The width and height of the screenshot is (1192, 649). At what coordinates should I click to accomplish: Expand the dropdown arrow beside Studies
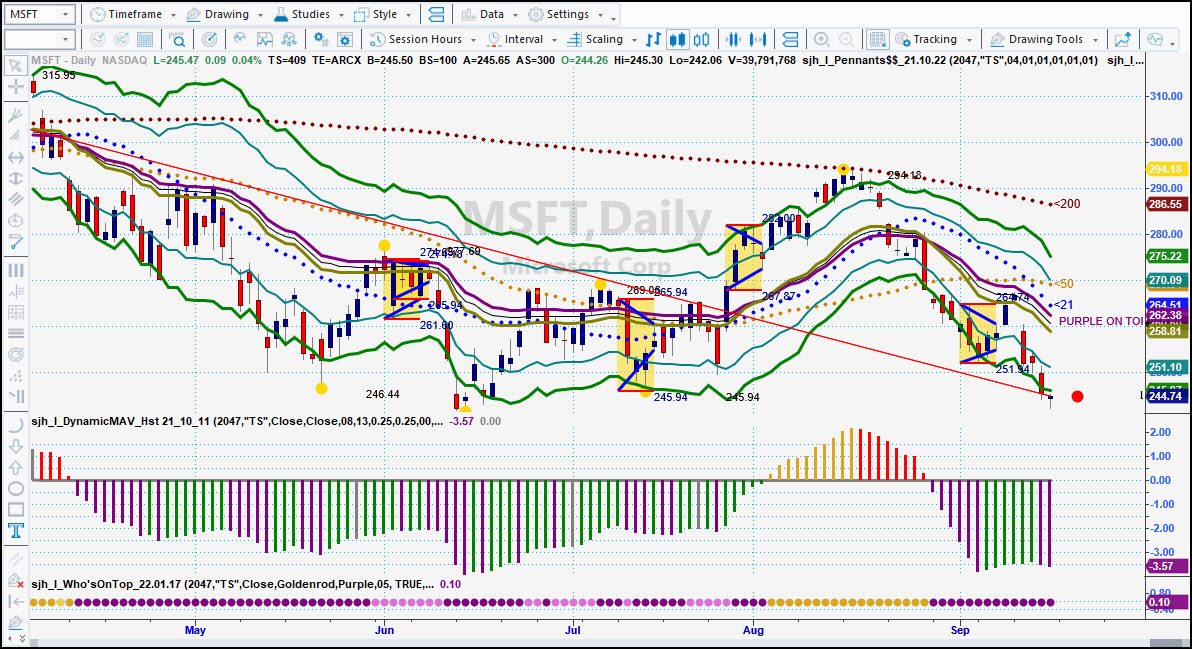pyautogui.click(x=341, y=15)
